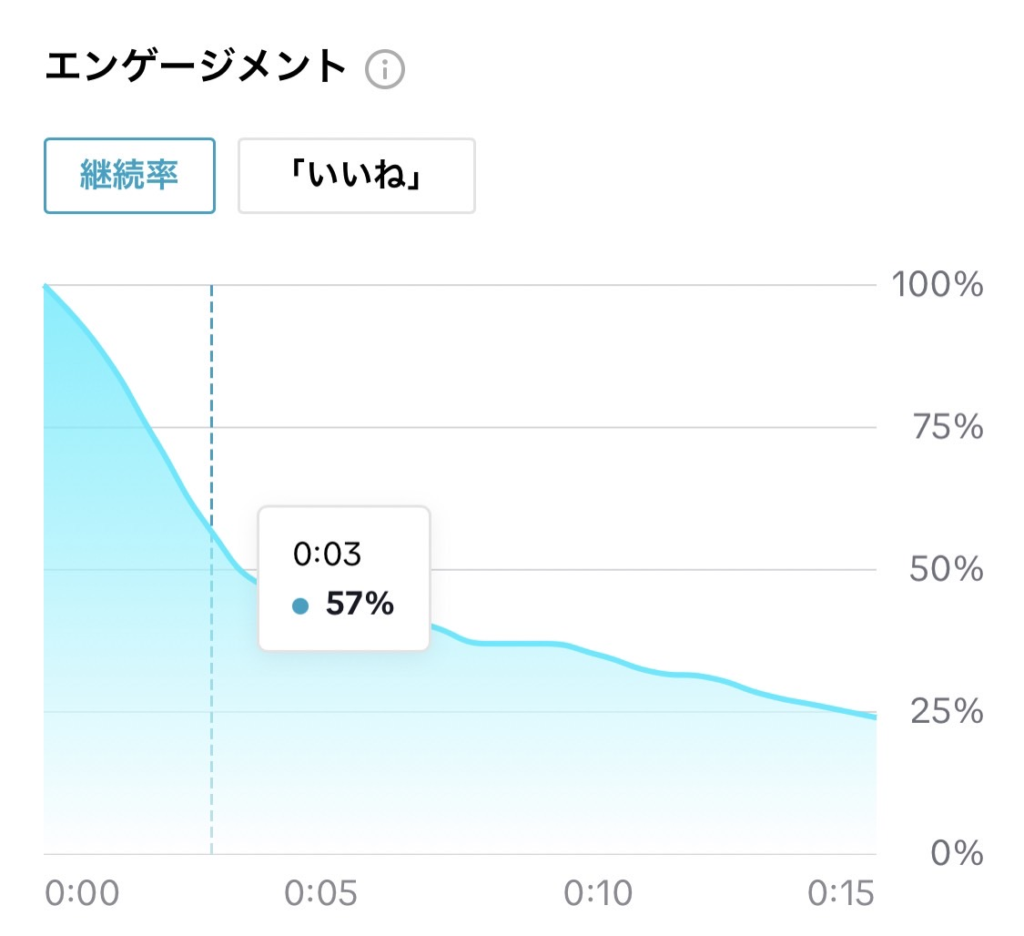Viewport: 1024px width, 936px height.
Task: Click the retention curve's end at 0:15
Action: tap(874, 717)
